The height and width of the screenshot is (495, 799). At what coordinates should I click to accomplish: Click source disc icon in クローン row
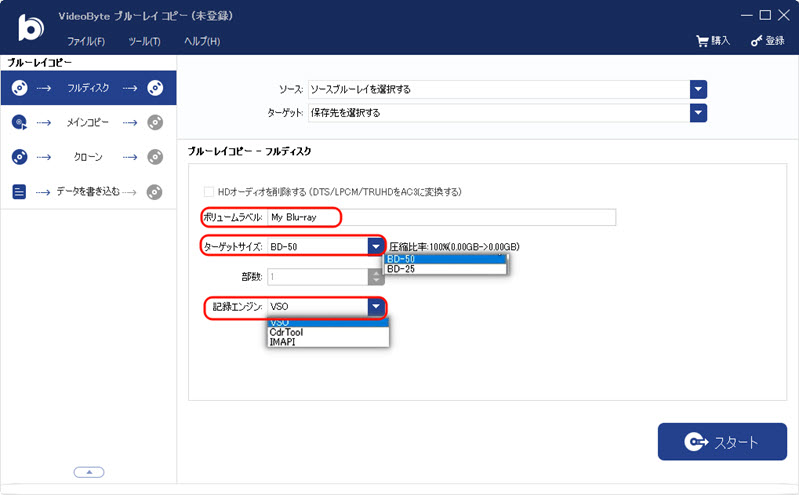click(x=19, y=157)
